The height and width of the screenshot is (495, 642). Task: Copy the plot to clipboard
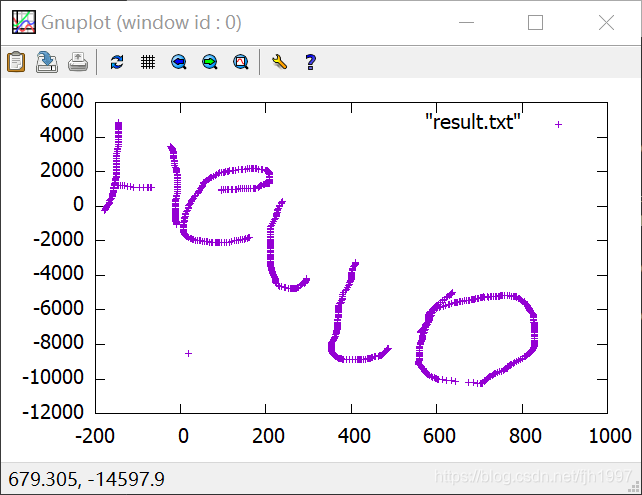(x=16, y=62)
